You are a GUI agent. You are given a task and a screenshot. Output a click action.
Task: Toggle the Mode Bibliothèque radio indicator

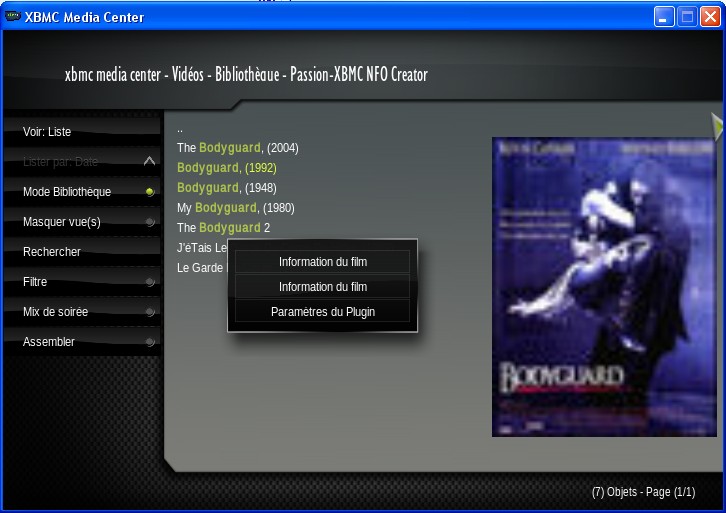tap(150, 191)
